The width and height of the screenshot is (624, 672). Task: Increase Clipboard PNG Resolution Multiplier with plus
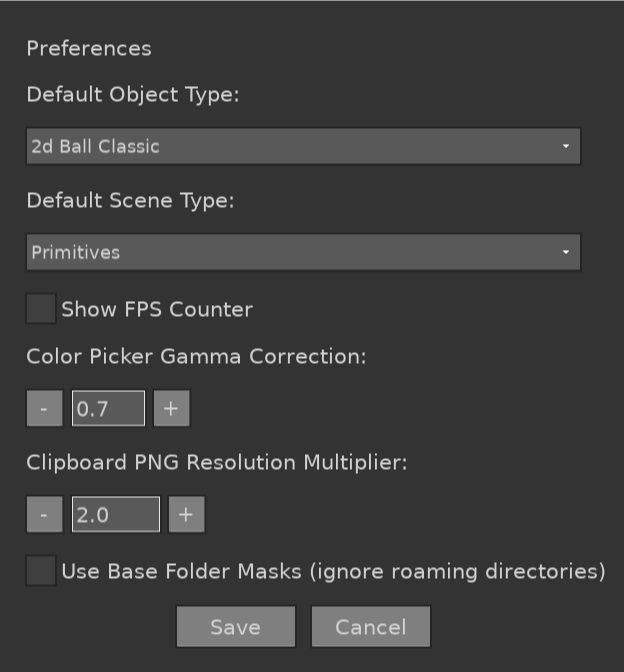tap(186, 515)
